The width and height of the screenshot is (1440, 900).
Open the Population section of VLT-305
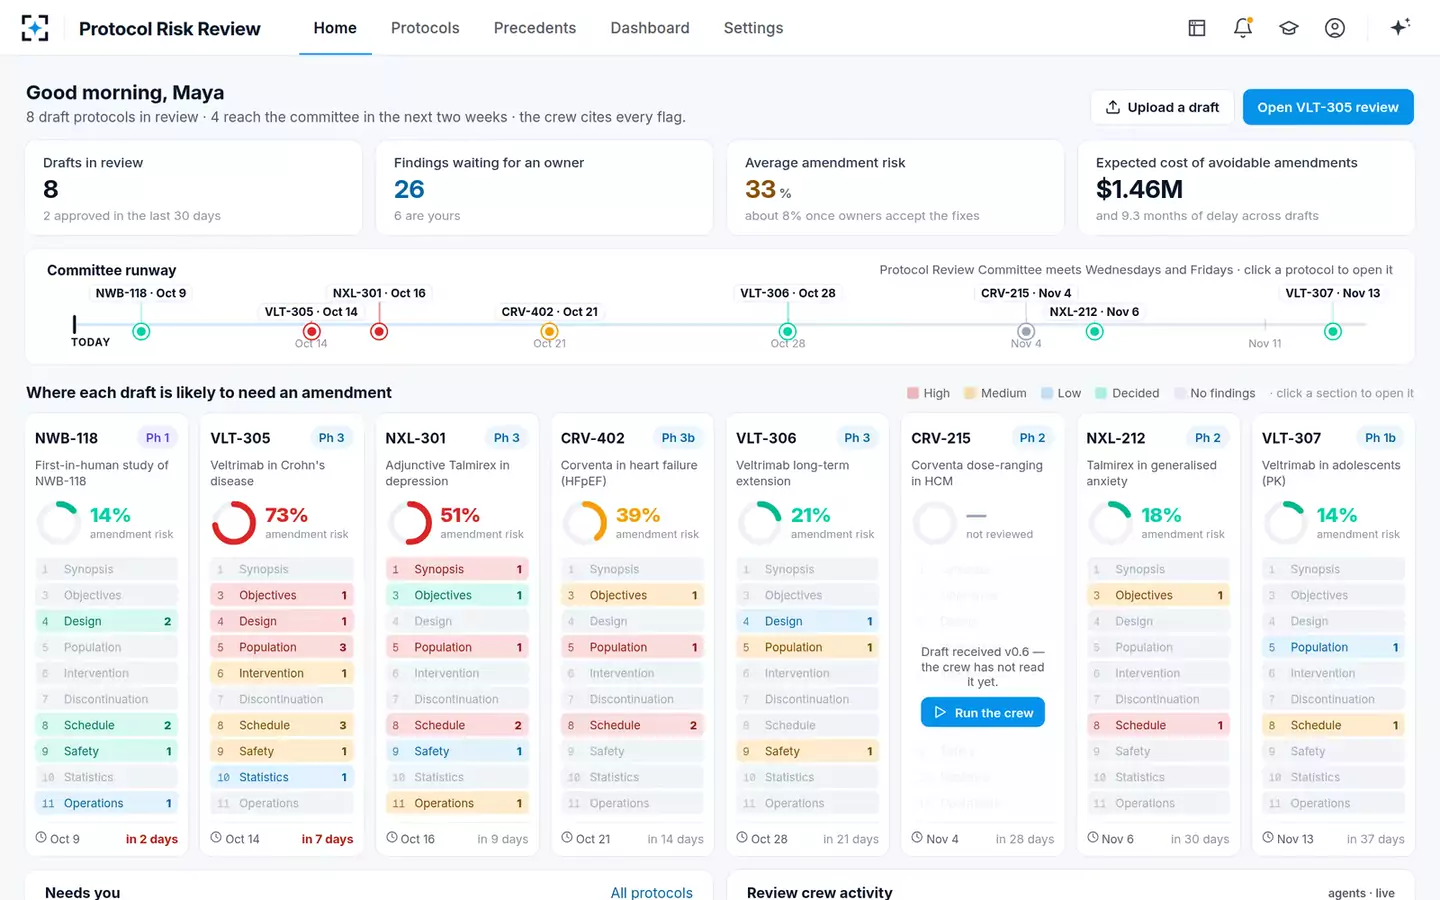[x=282, y=647]
